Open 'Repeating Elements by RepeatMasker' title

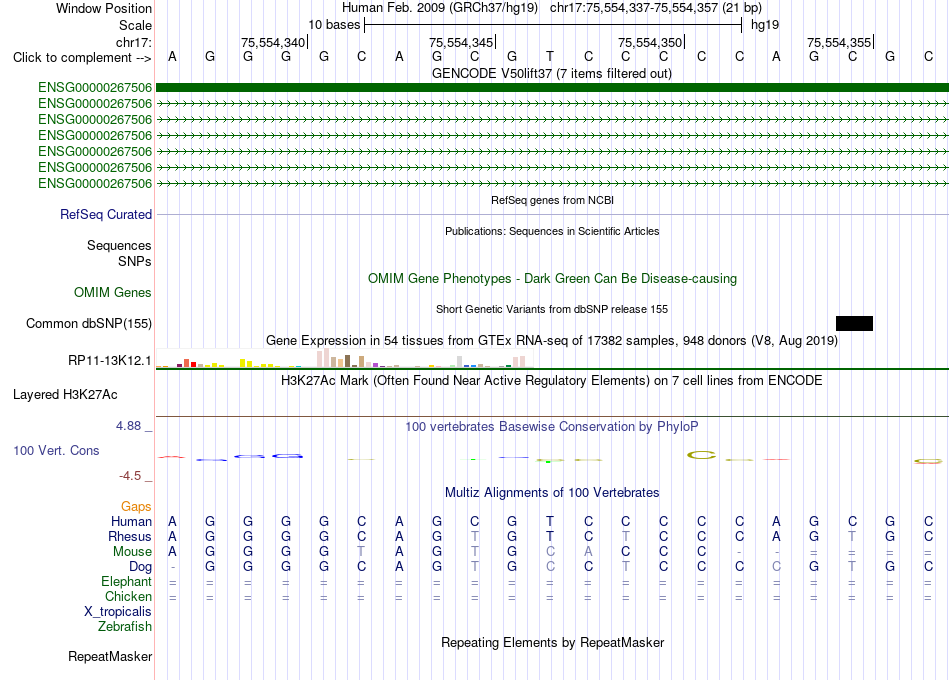click(x=552, y=642)
